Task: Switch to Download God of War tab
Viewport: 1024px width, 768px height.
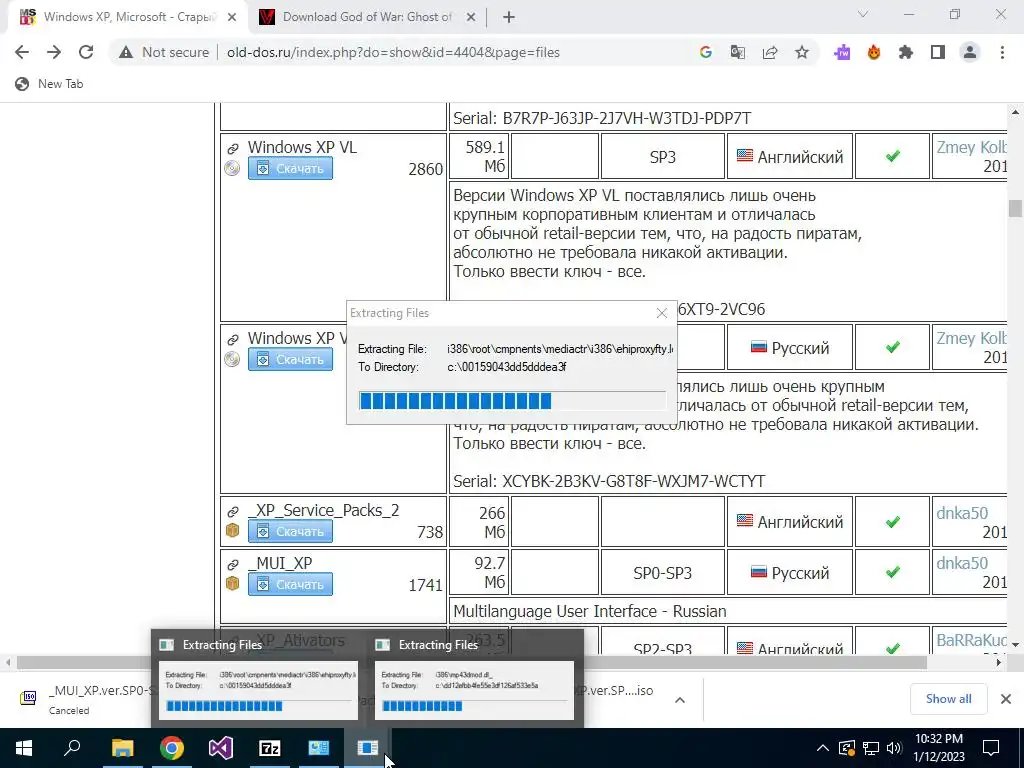Action: click(367, 17)
